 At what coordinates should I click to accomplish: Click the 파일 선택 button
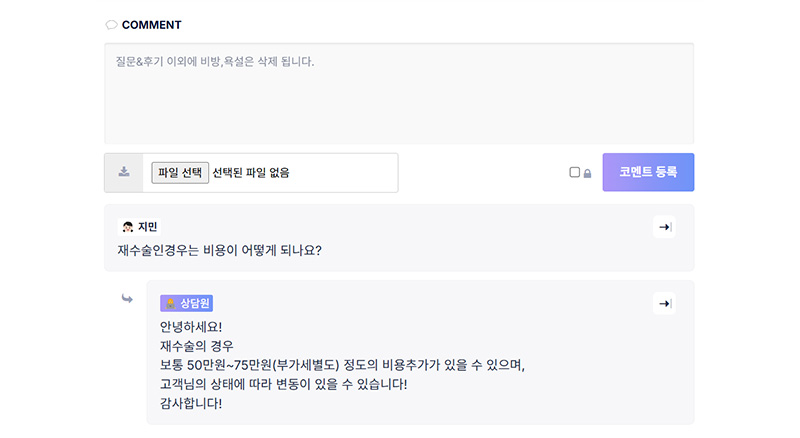(180, 173)
